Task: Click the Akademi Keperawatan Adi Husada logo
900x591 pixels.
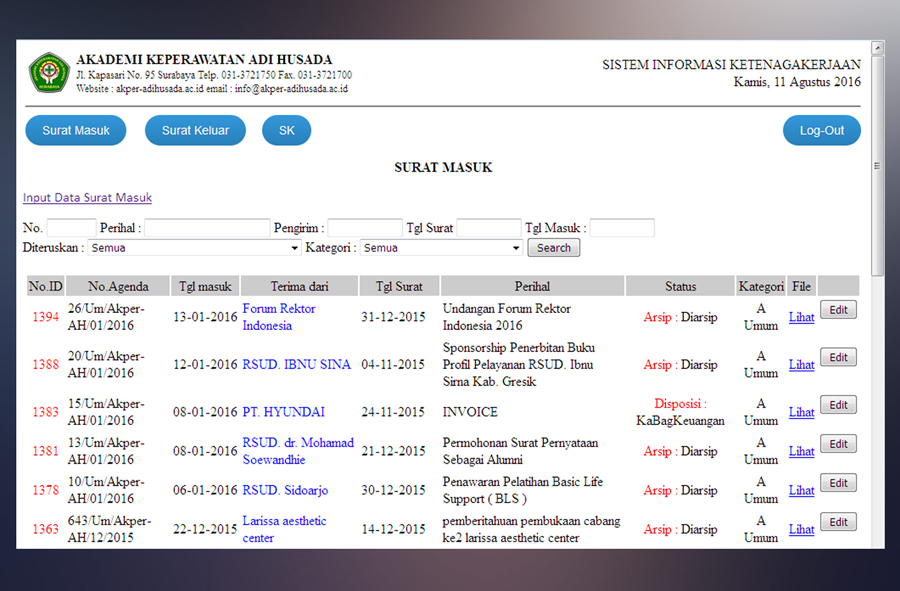Action: [48, 73]
